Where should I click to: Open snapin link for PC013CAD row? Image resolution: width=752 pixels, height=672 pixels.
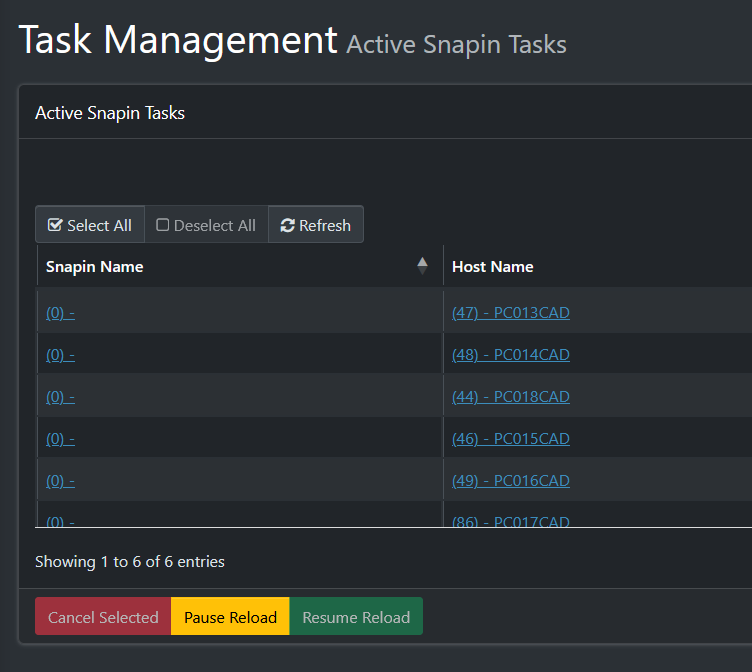coord(60,313)
